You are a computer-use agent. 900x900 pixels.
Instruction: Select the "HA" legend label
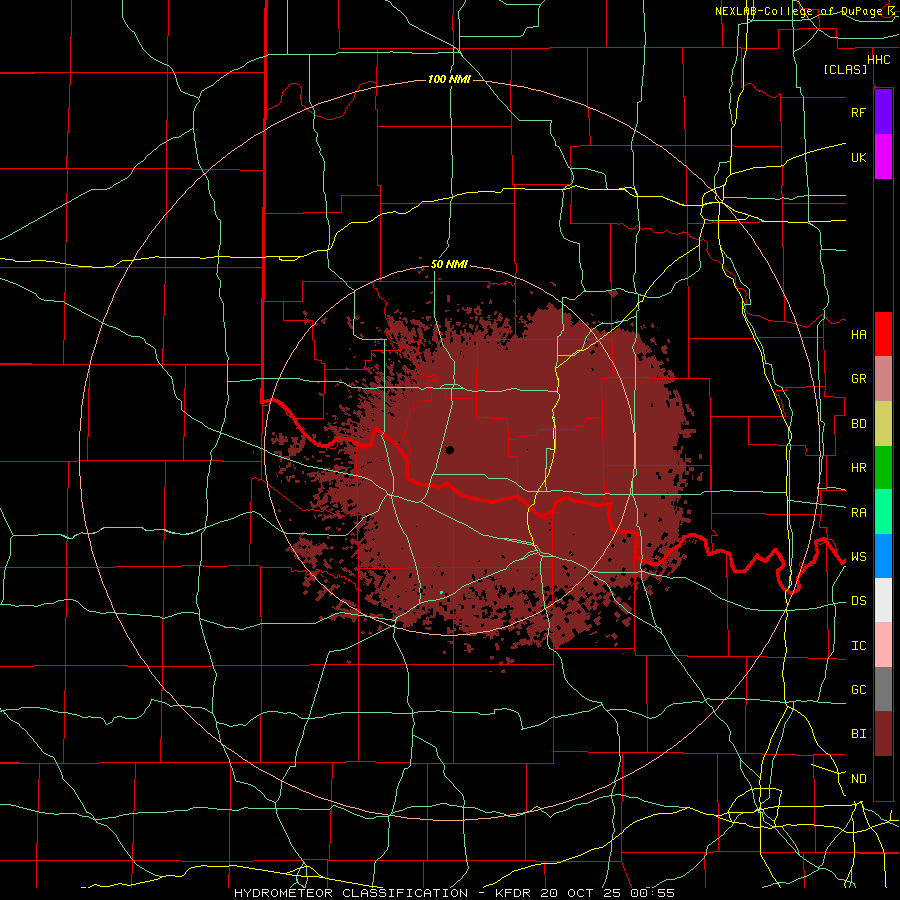[858, 334]
